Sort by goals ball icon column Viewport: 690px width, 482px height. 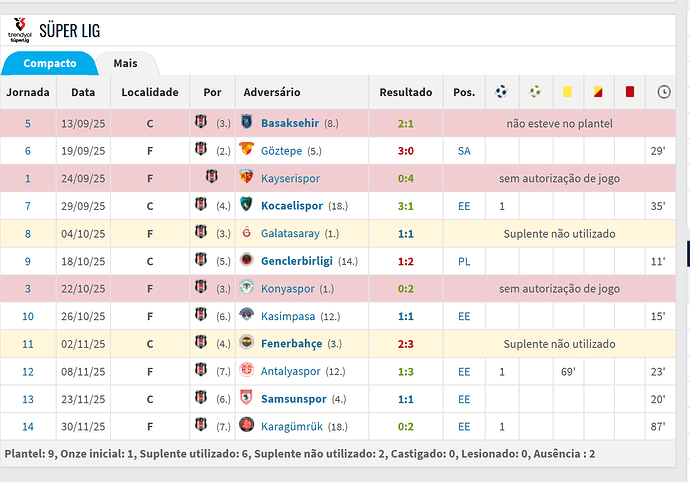coord(501,92)
